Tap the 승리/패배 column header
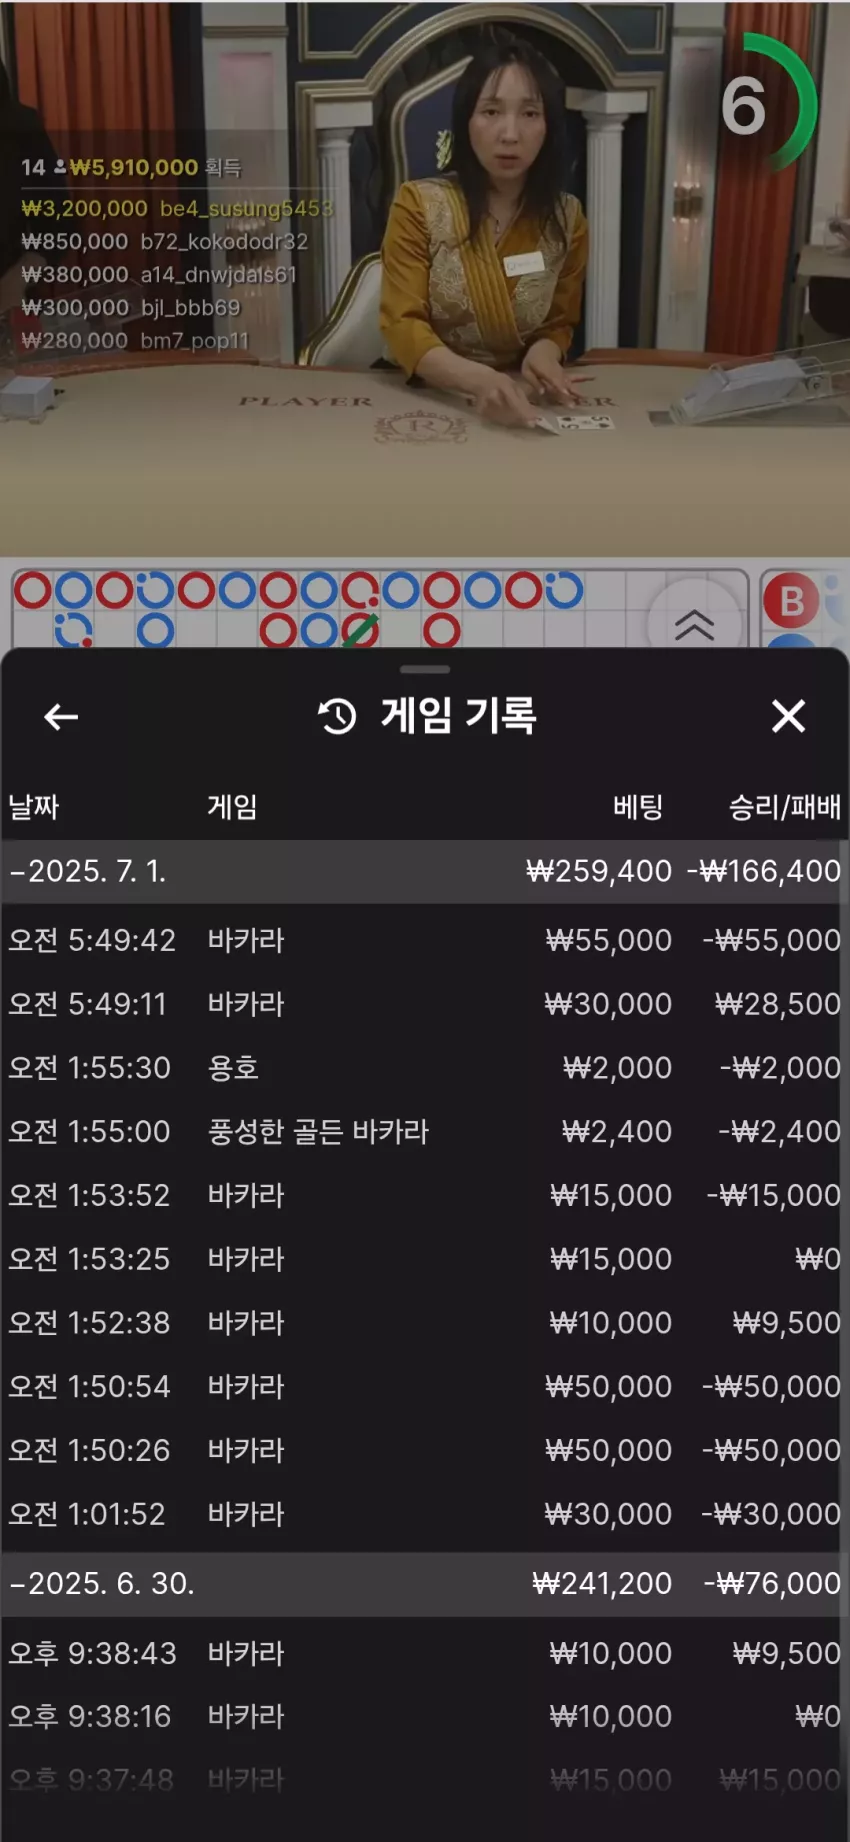850x1842 pixels. 785,806
